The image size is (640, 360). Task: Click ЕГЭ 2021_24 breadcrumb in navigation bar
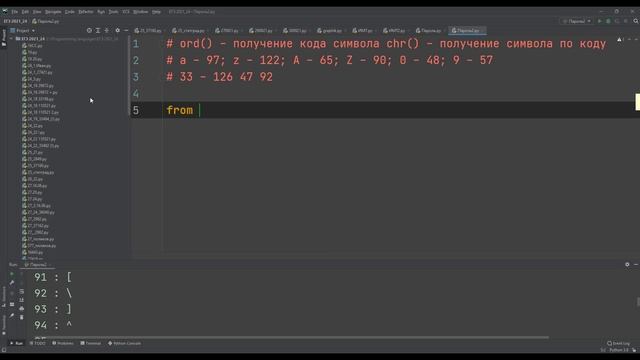16,21
